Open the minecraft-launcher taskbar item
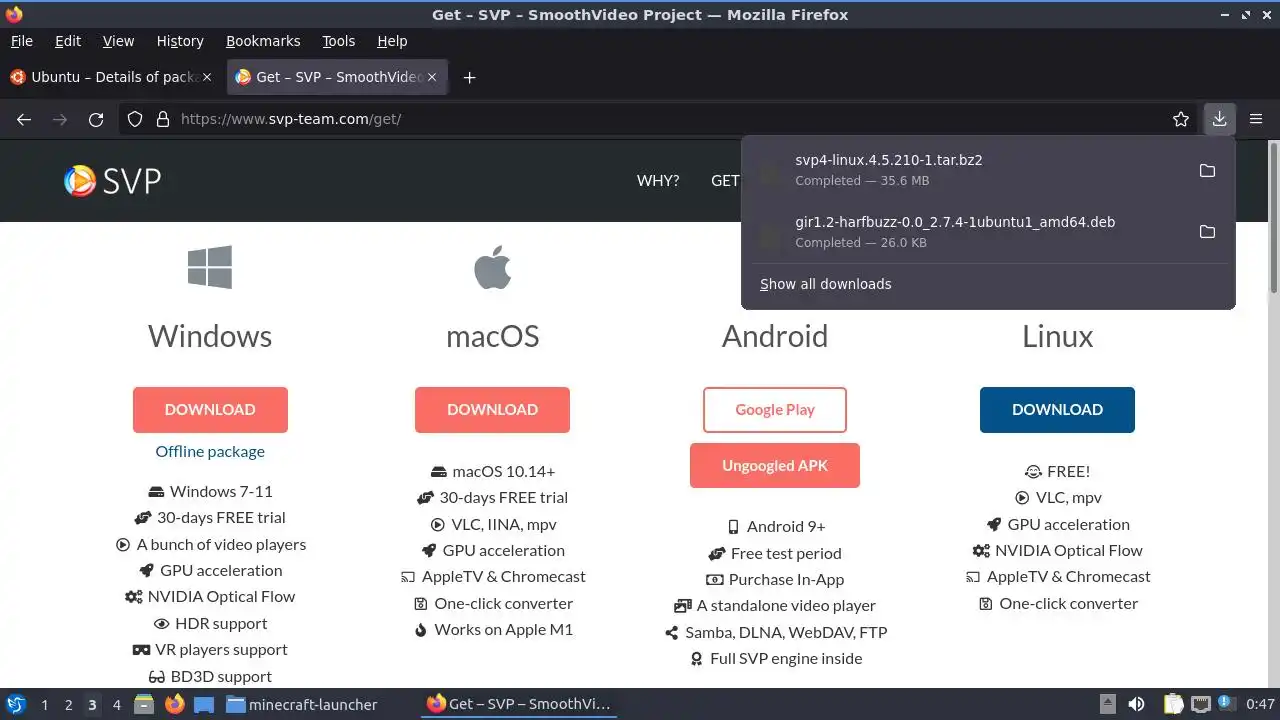Screen dimensions: 1280x720 [302, 705]
